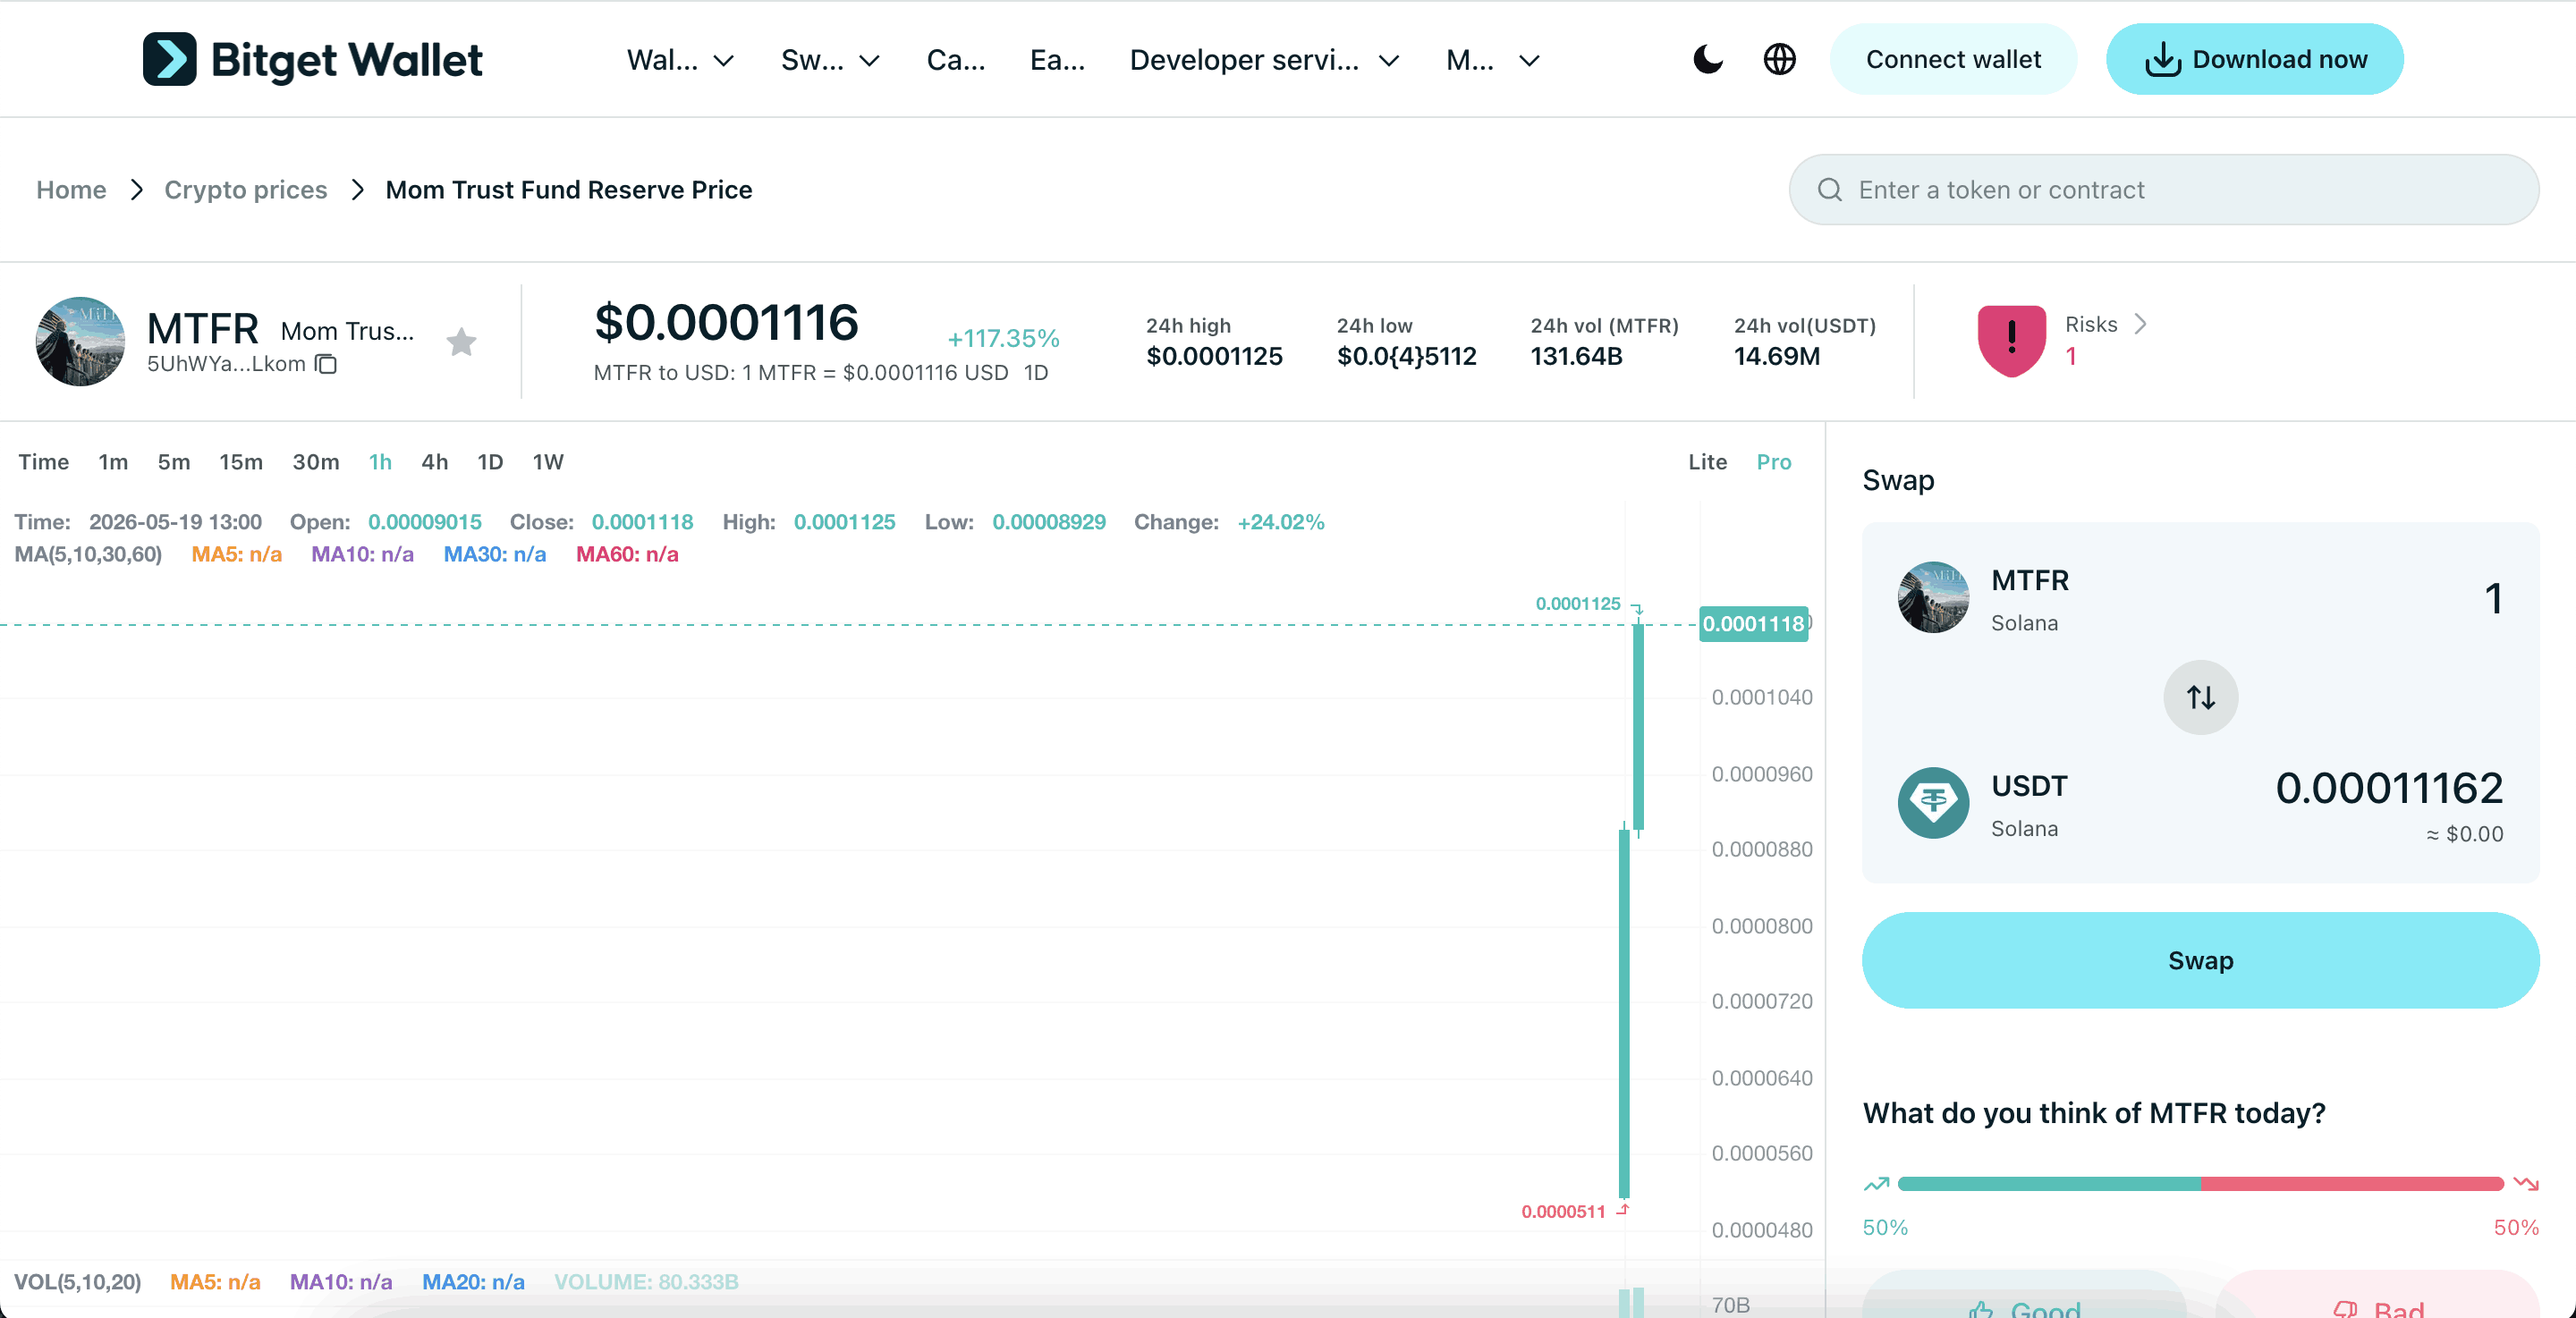Go to Home breadcrumb
Viewport: 2576px width, 1318px height.
click(x=71, y=190)
